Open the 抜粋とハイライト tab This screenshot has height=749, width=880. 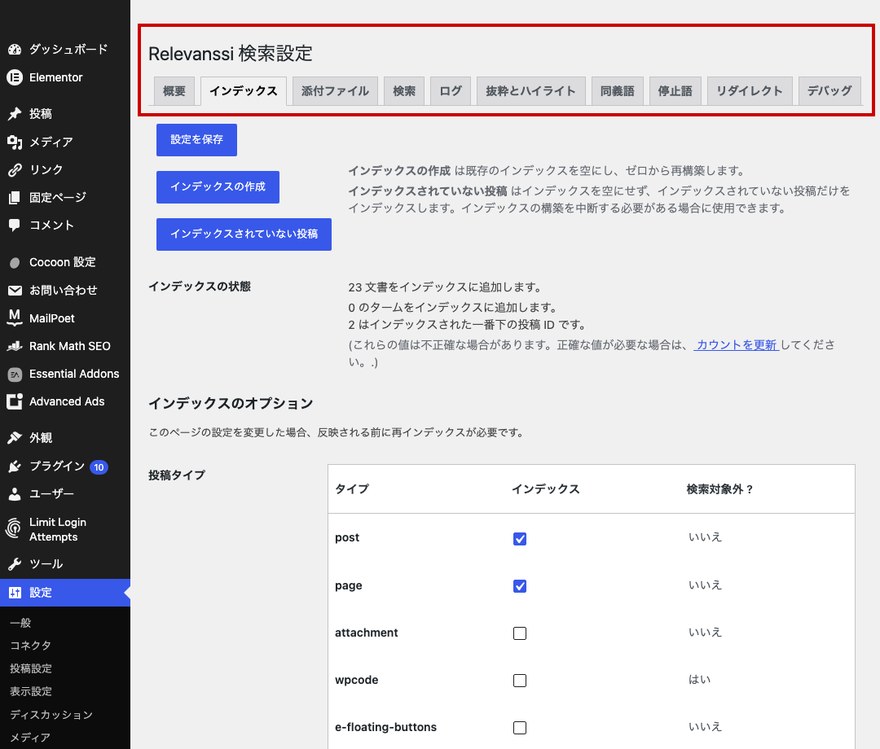tap(531, 91)
